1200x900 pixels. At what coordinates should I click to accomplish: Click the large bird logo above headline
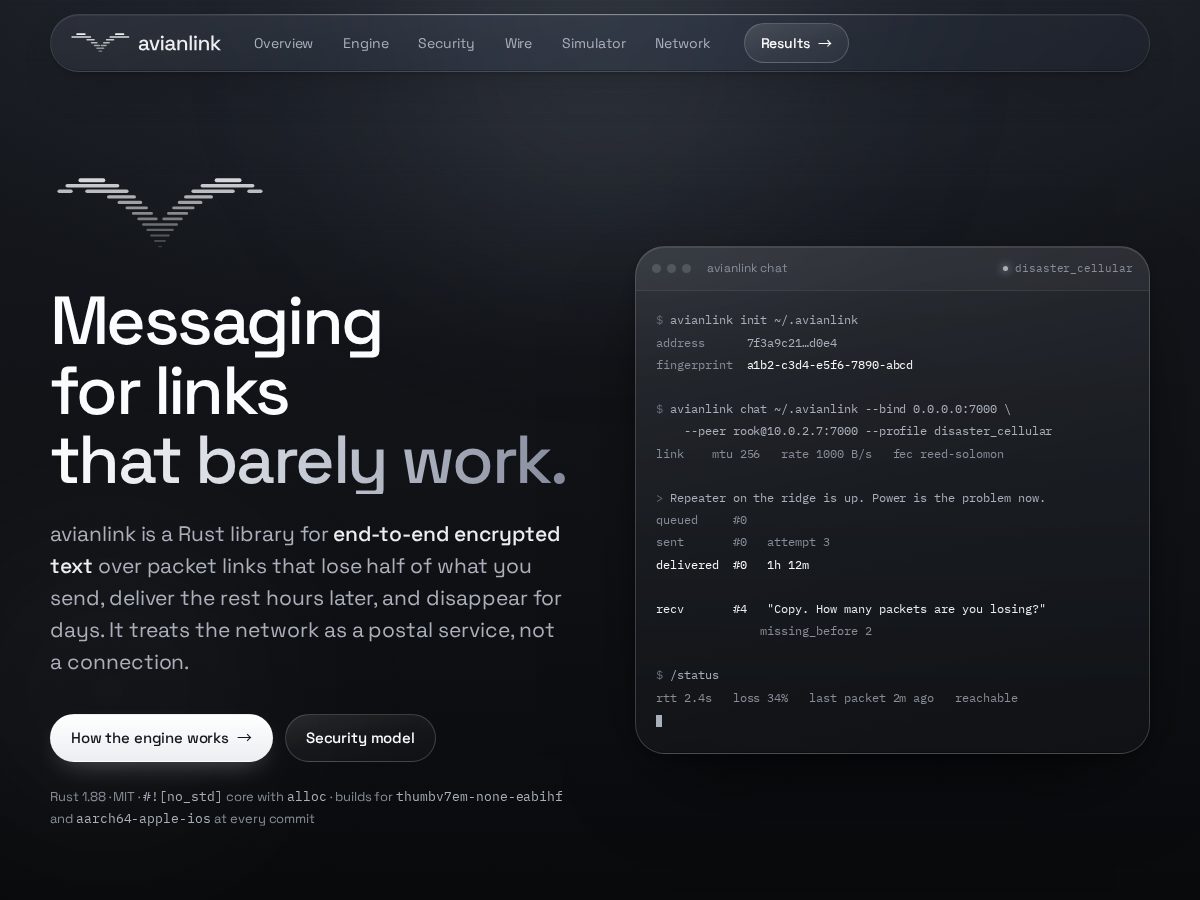point(160,211)
